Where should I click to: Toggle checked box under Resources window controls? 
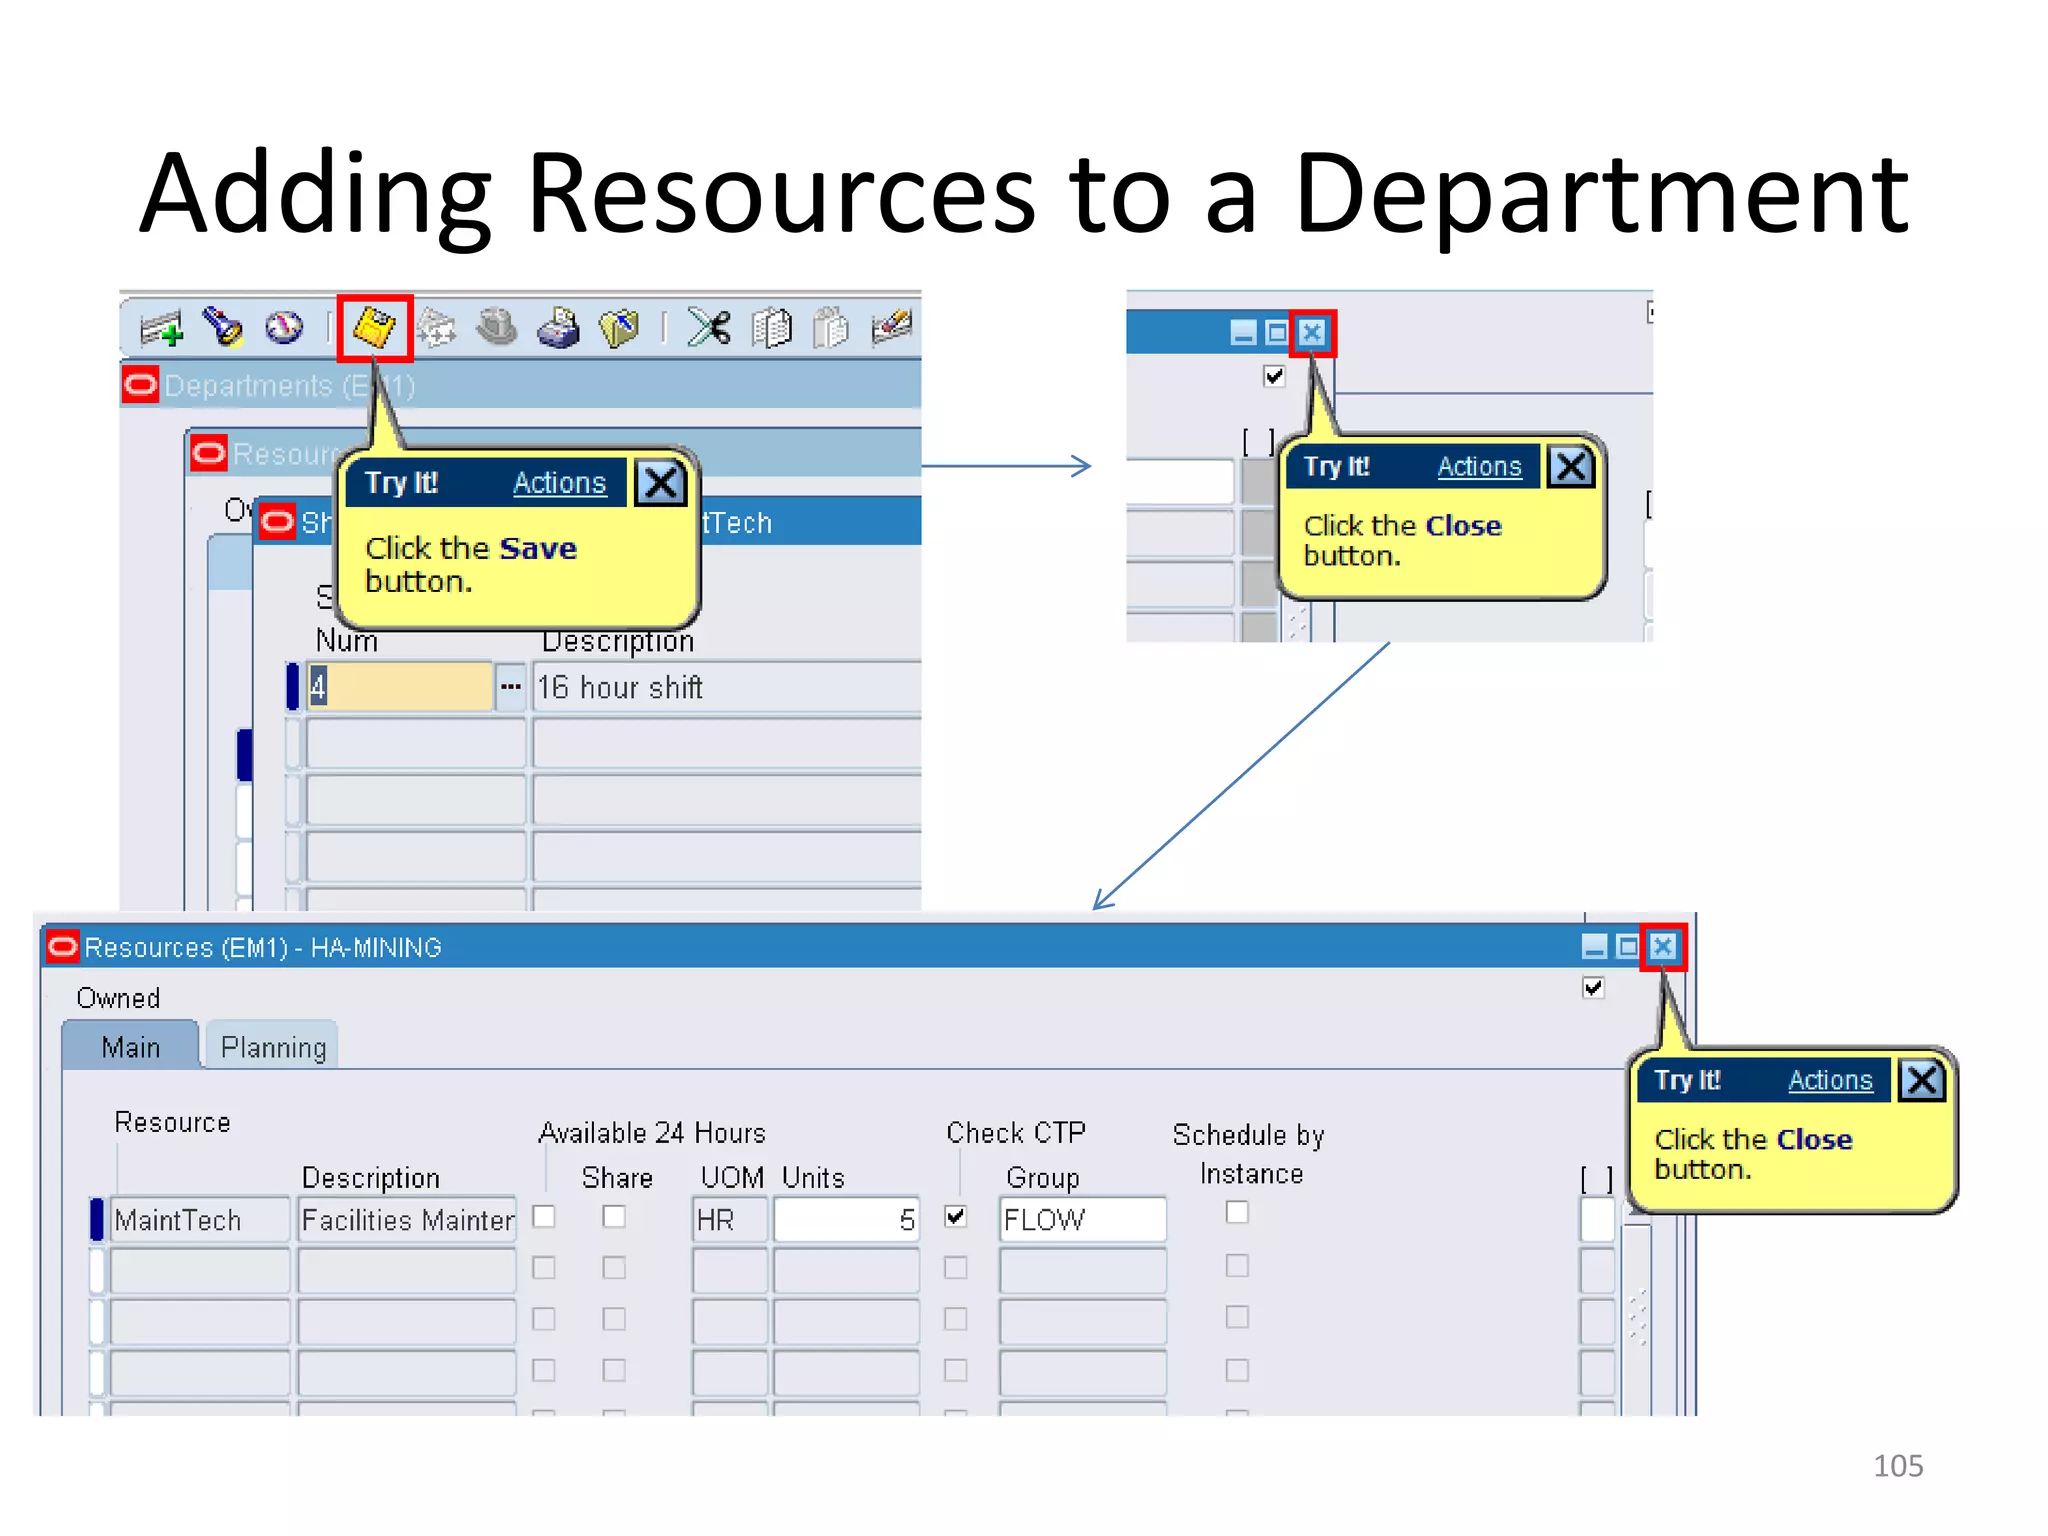pos(1594,988)
